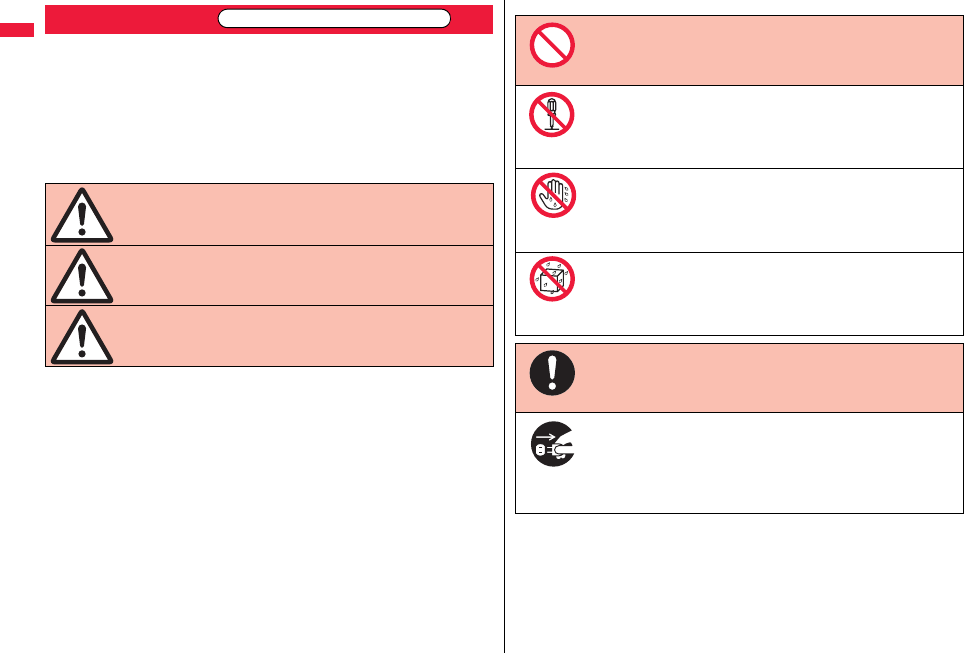The width and height of the screenshot is (964, 653).
Task: Click pink row beside top warning triangle
Action: (x=300, y=213)
